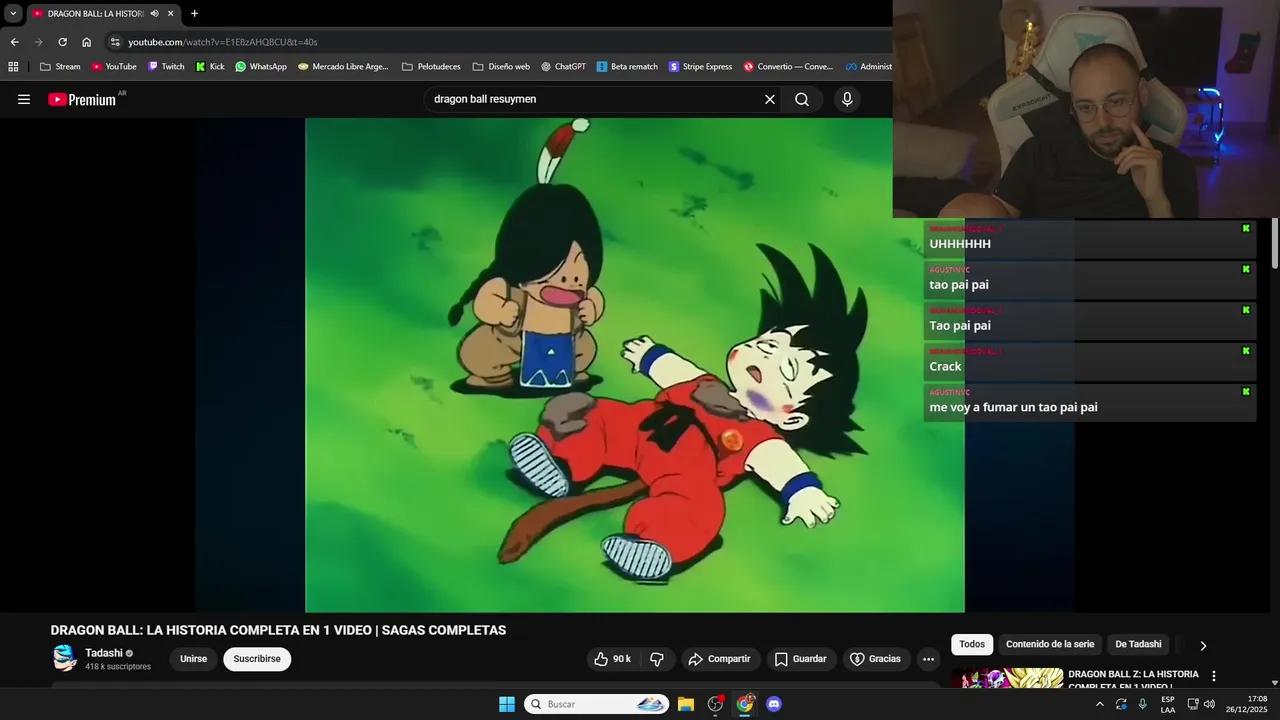1280x720 pixels.
Task: Open the Tadashi channel name link
Action: tap(104, 653)
